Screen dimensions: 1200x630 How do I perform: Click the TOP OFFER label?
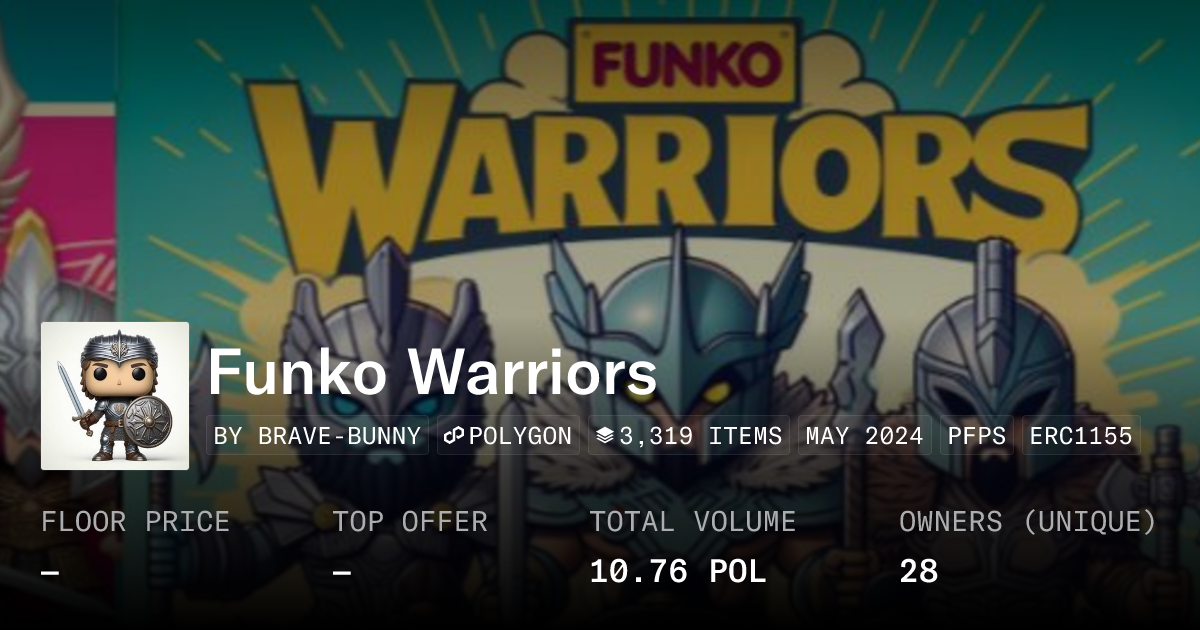(x=410, y=522)
